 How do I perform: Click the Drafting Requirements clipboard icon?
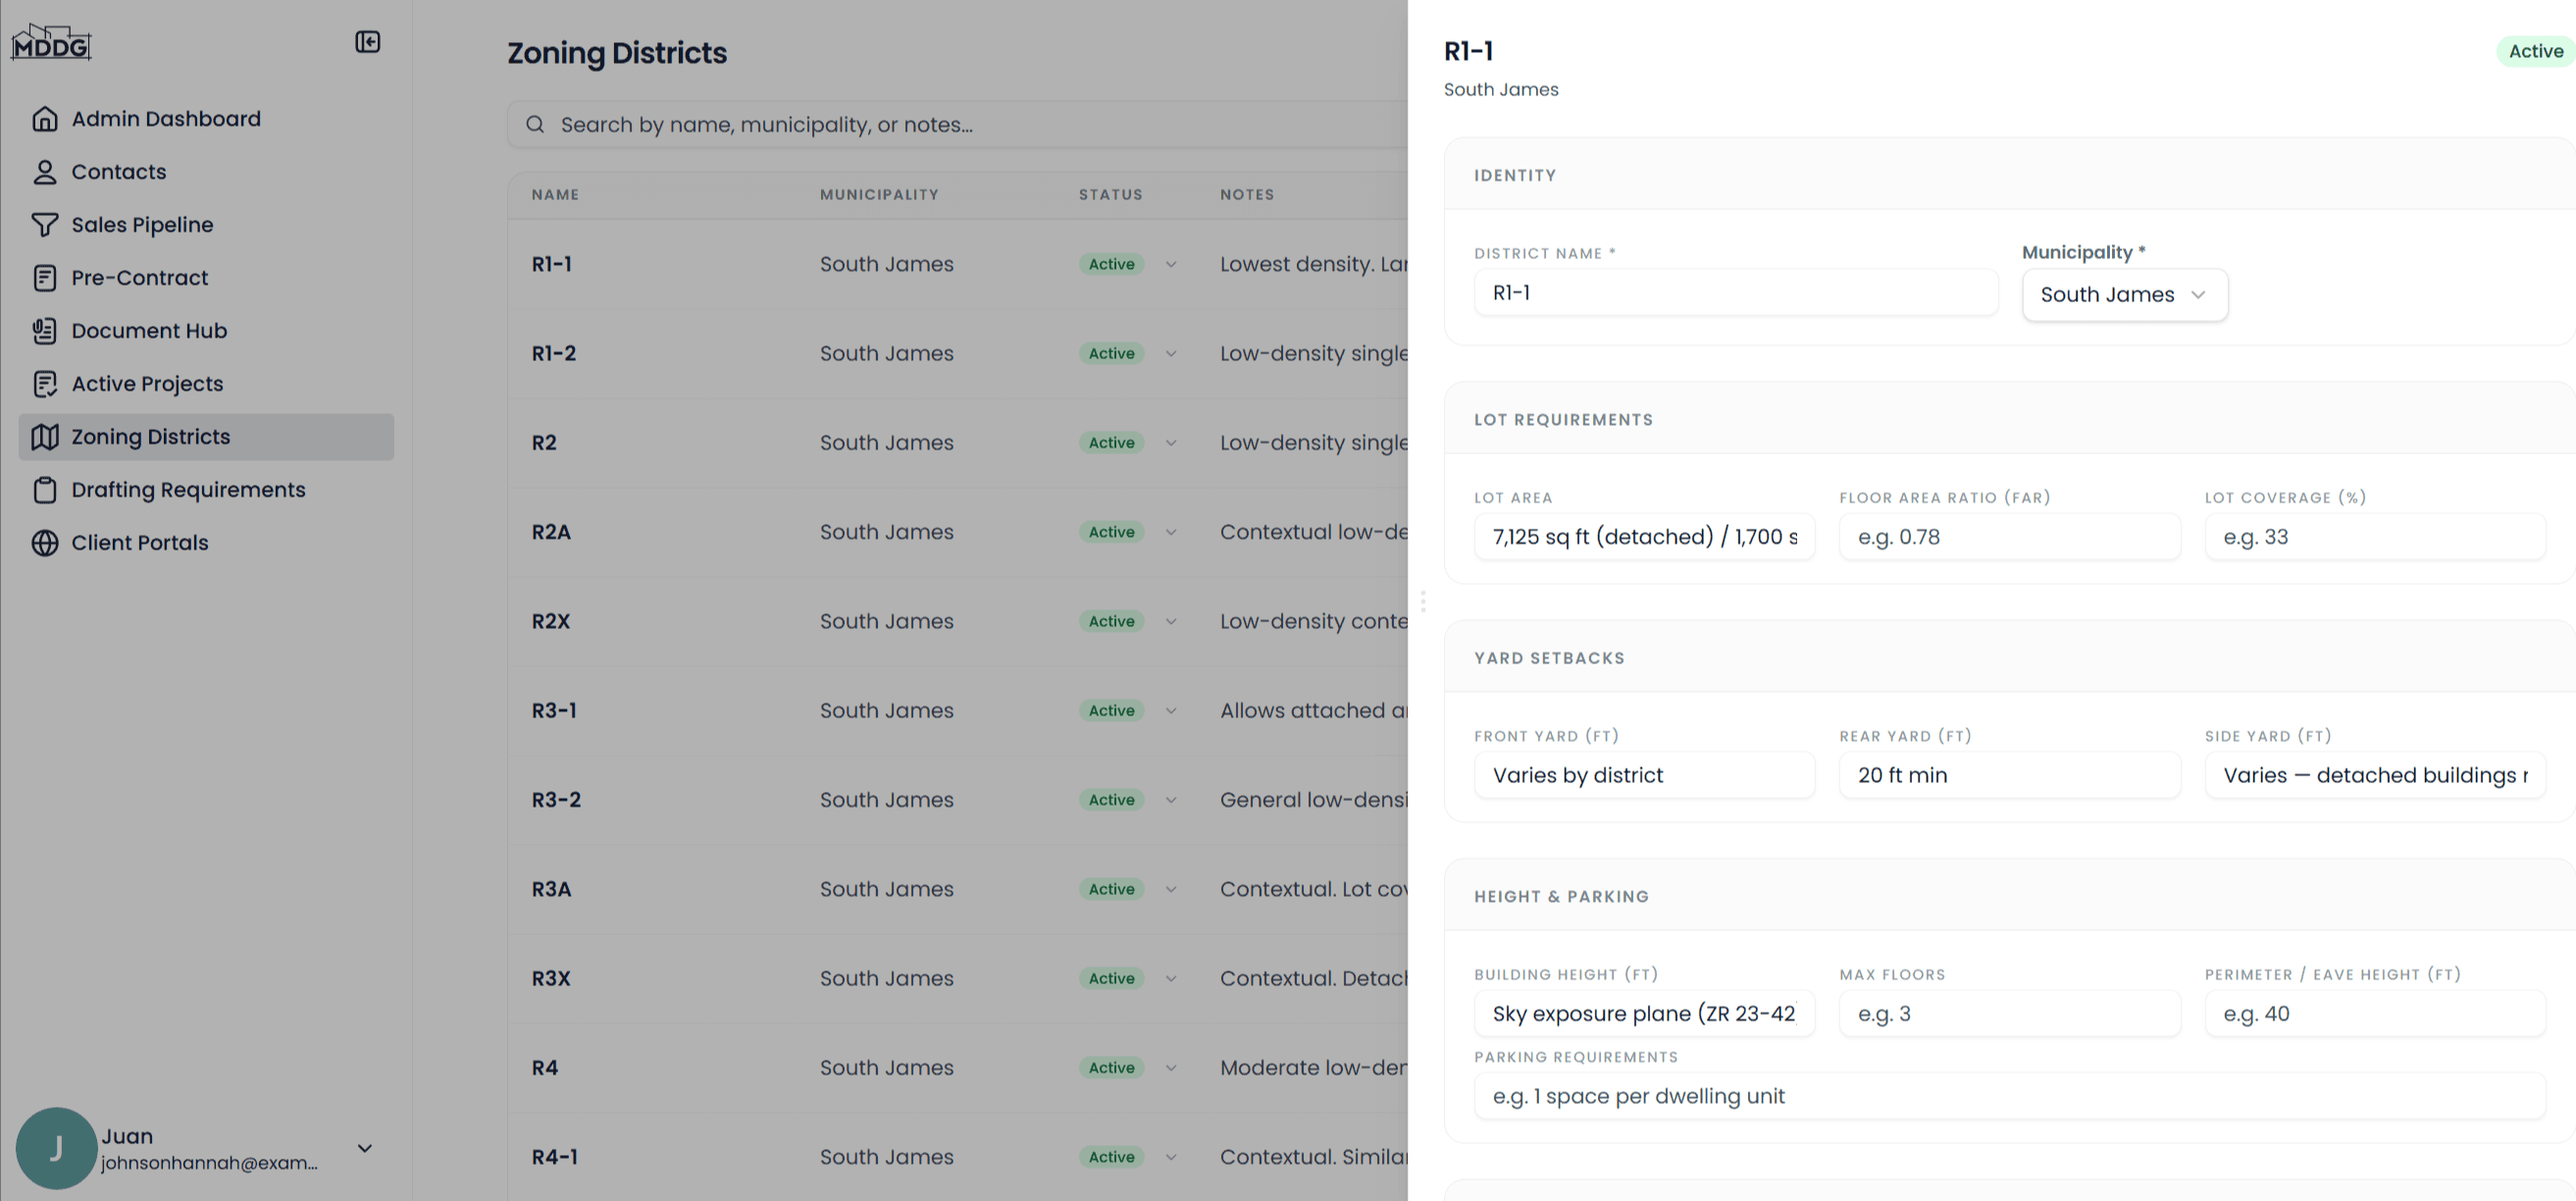tap(45, 490)
